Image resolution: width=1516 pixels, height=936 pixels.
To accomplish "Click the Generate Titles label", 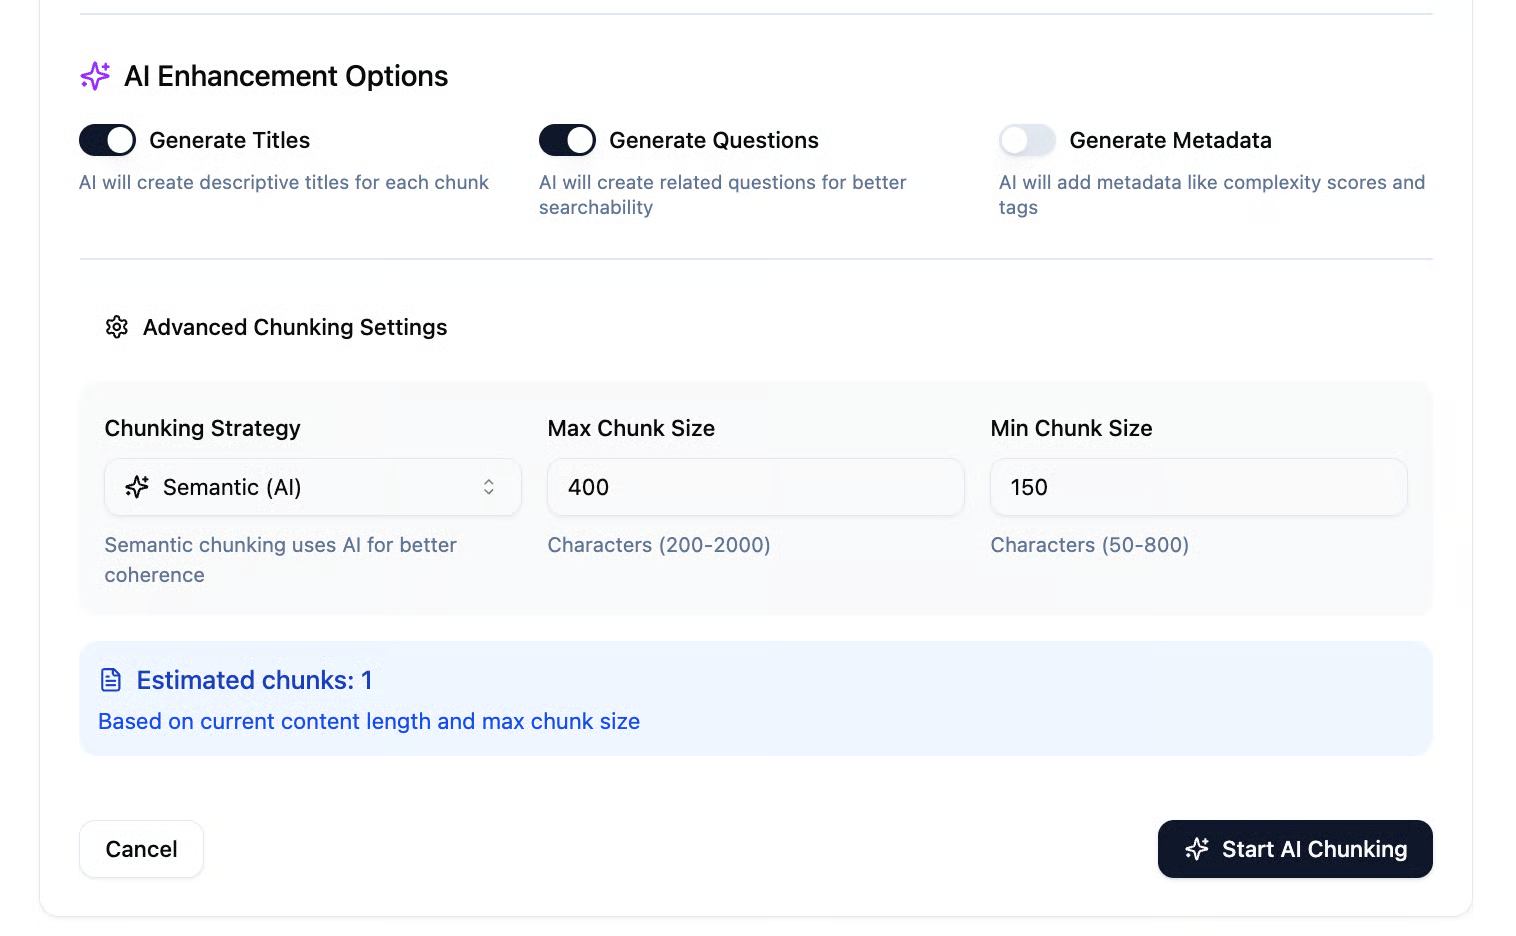I will 230,140.
